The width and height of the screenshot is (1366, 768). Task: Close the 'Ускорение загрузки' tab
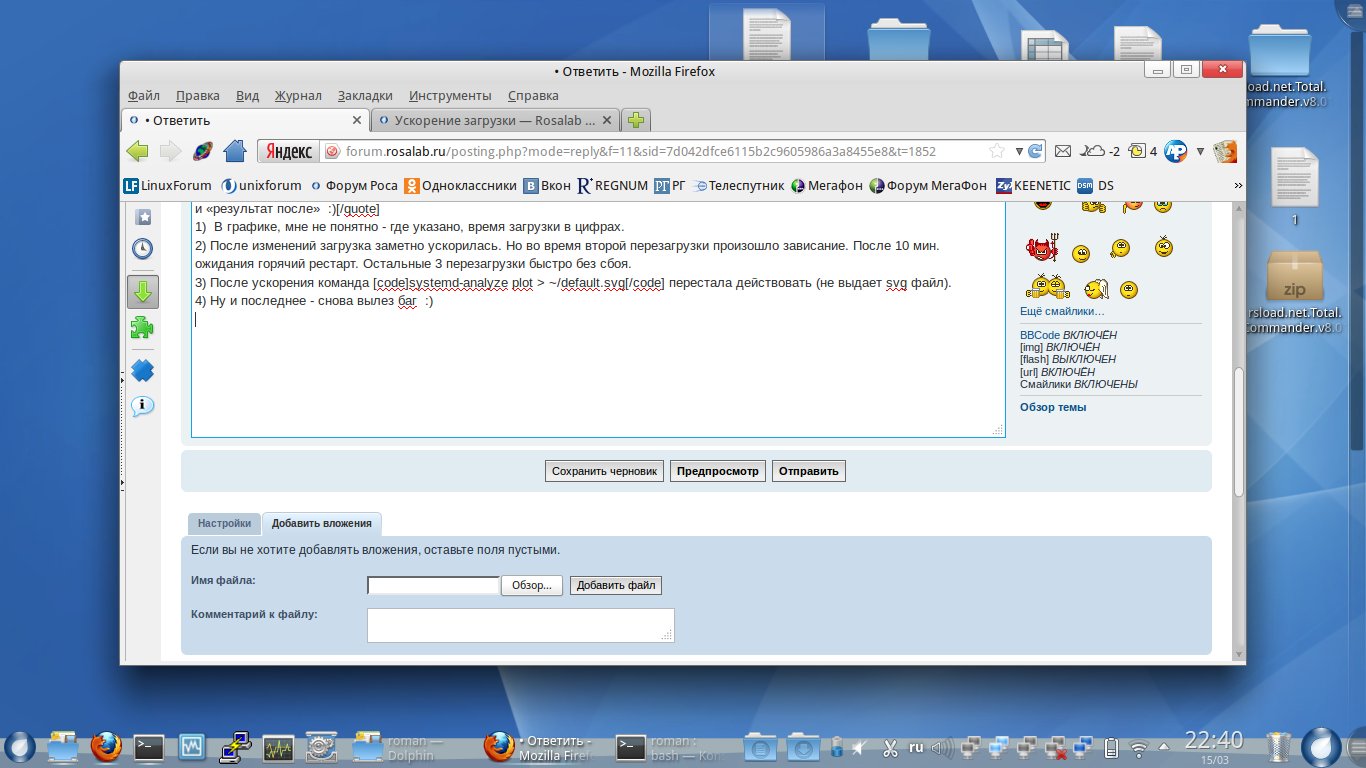(x=607, y=120)
